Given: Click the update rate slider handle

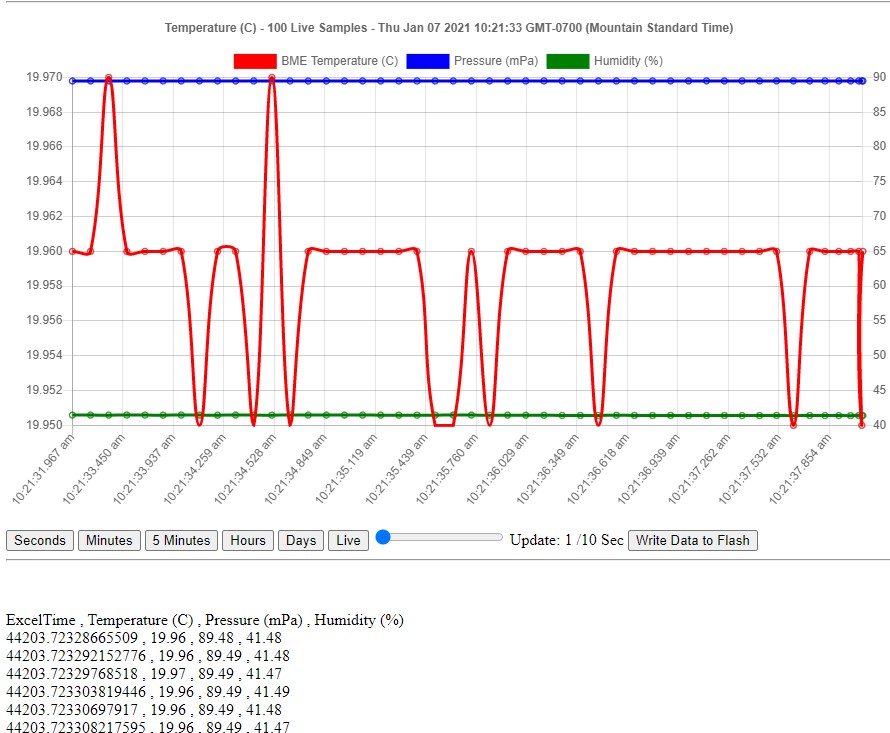Looking at the screenshot, I should [384, 537].
